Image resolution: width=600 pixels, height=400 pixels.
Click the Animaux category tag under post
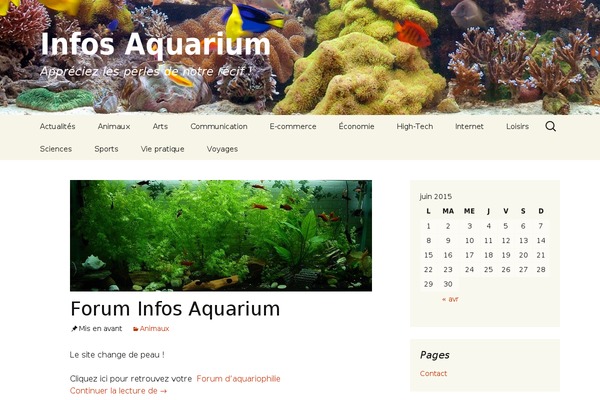tap(154, 329)
